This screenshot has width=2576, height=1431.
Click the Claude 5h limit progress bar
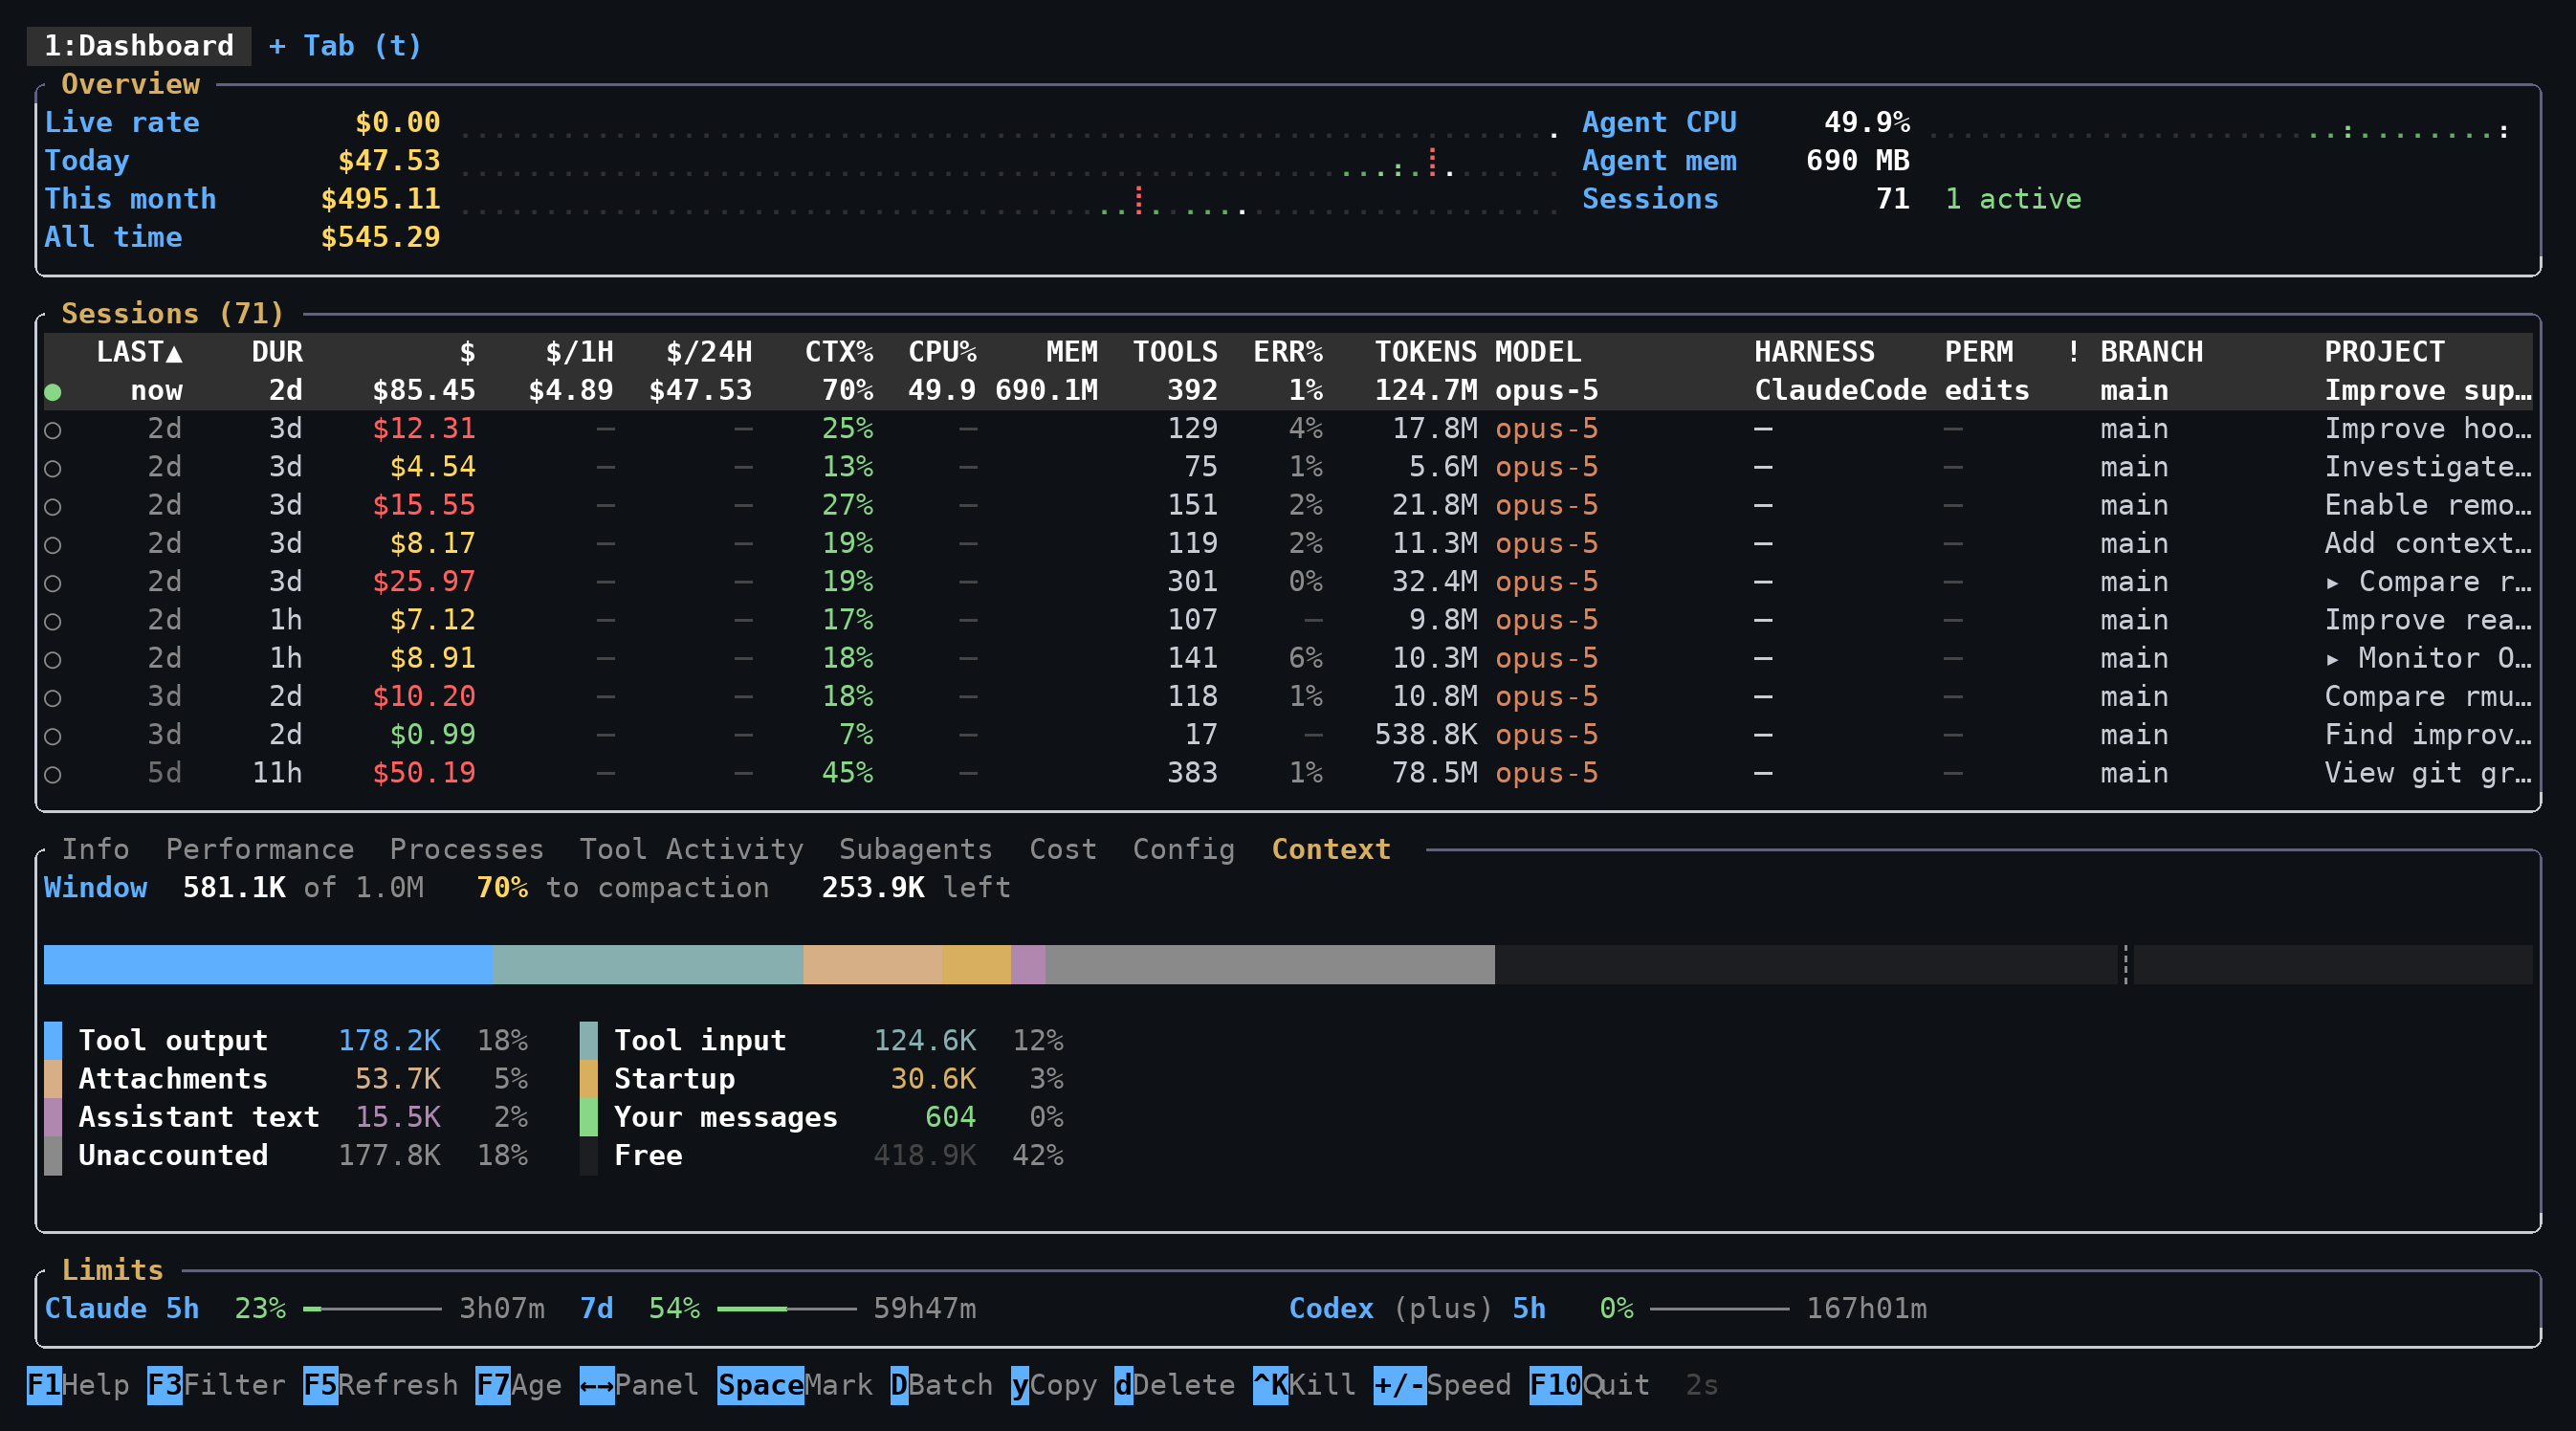(x=372, y=1309)
